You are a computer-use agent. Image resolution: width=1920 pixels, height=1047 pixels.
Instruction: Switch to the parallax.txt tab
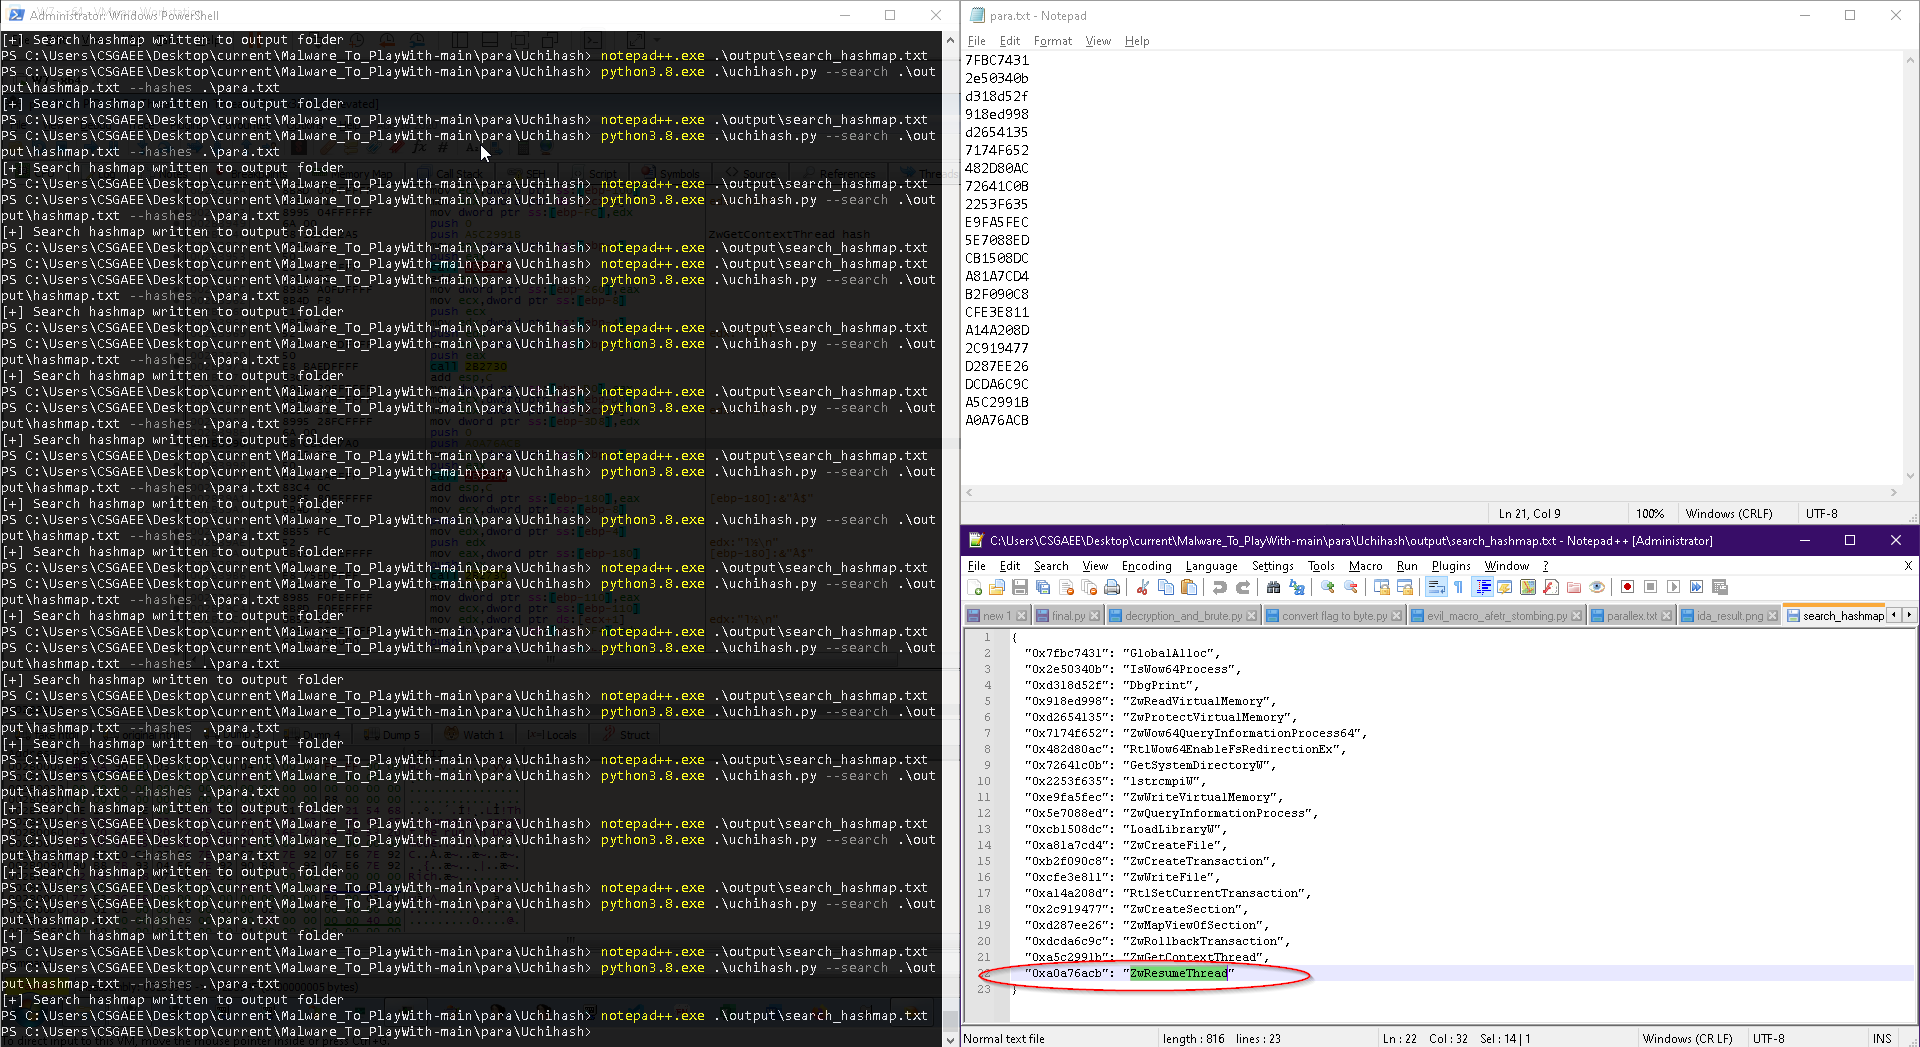tap(1632, 615)
